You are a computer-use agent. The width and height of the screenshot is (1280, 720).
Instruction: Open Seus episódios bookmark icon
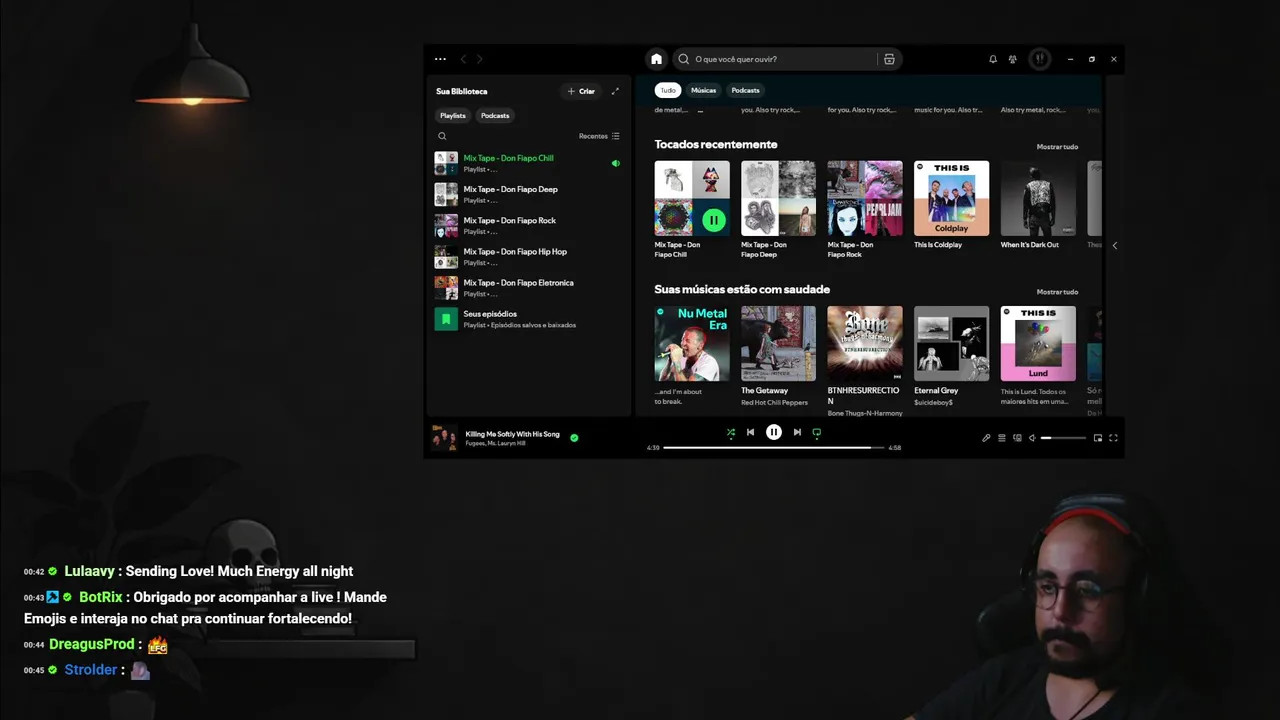(x=446, y=319)
